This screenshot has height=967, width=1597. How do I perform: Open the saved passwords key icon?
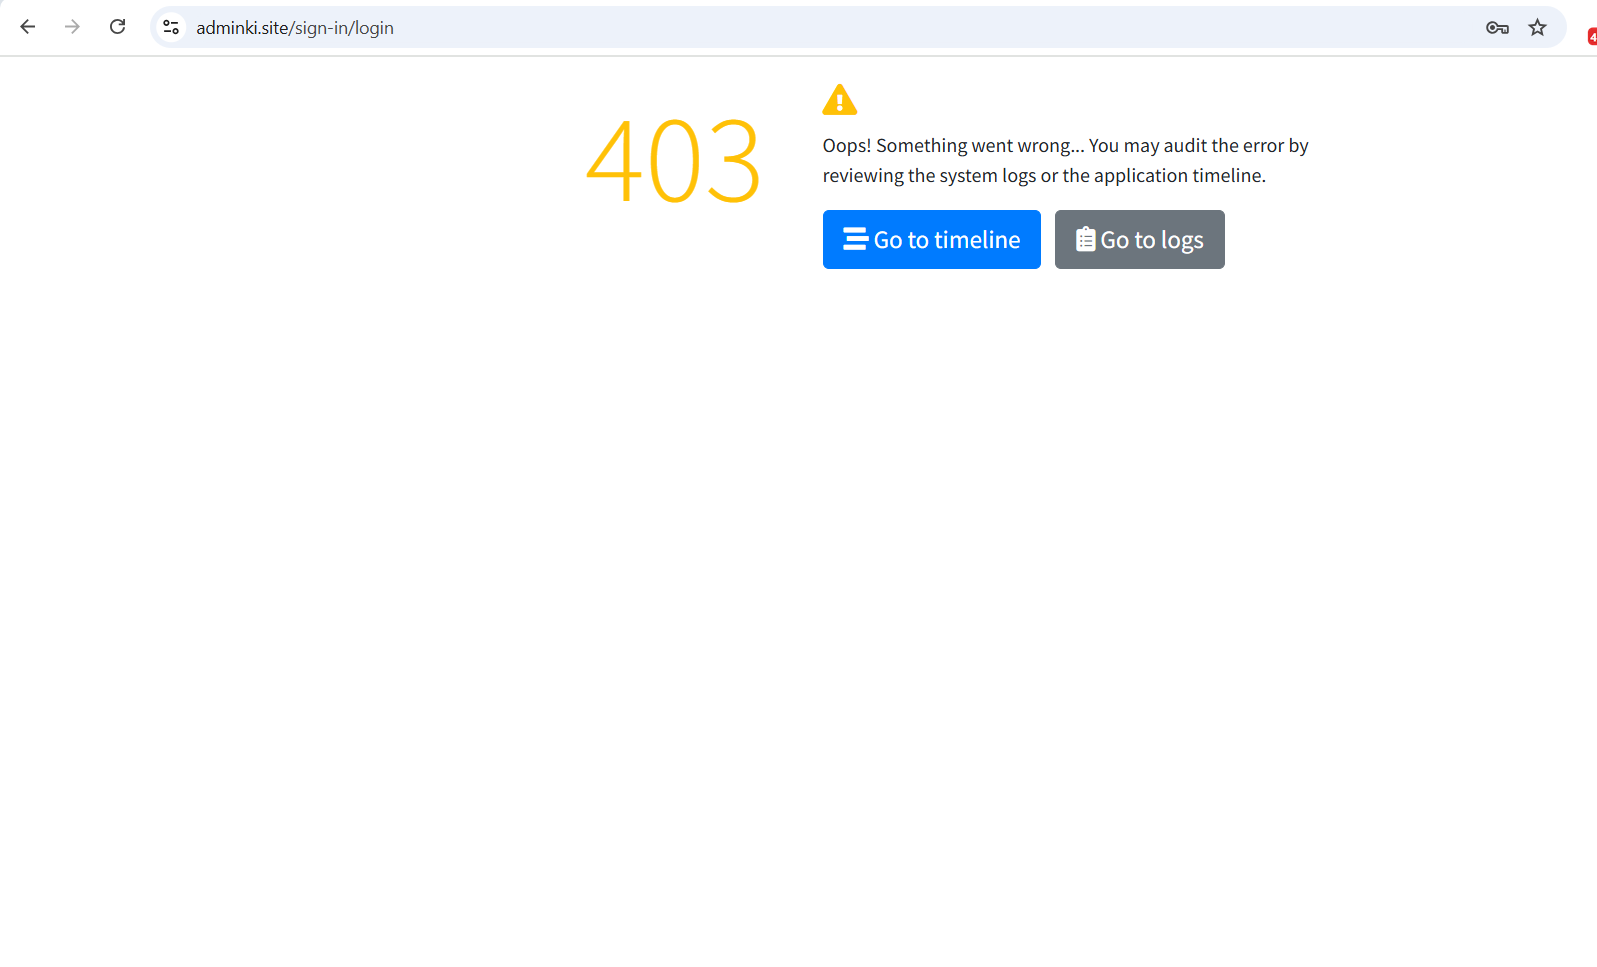tap(1497, 28)
